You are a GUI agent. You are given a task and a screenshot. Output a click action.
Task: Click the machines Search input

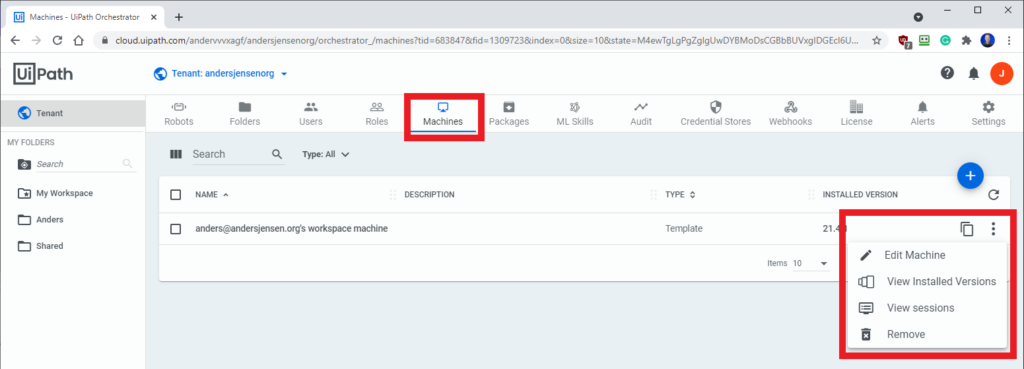(x=230, y=154)
